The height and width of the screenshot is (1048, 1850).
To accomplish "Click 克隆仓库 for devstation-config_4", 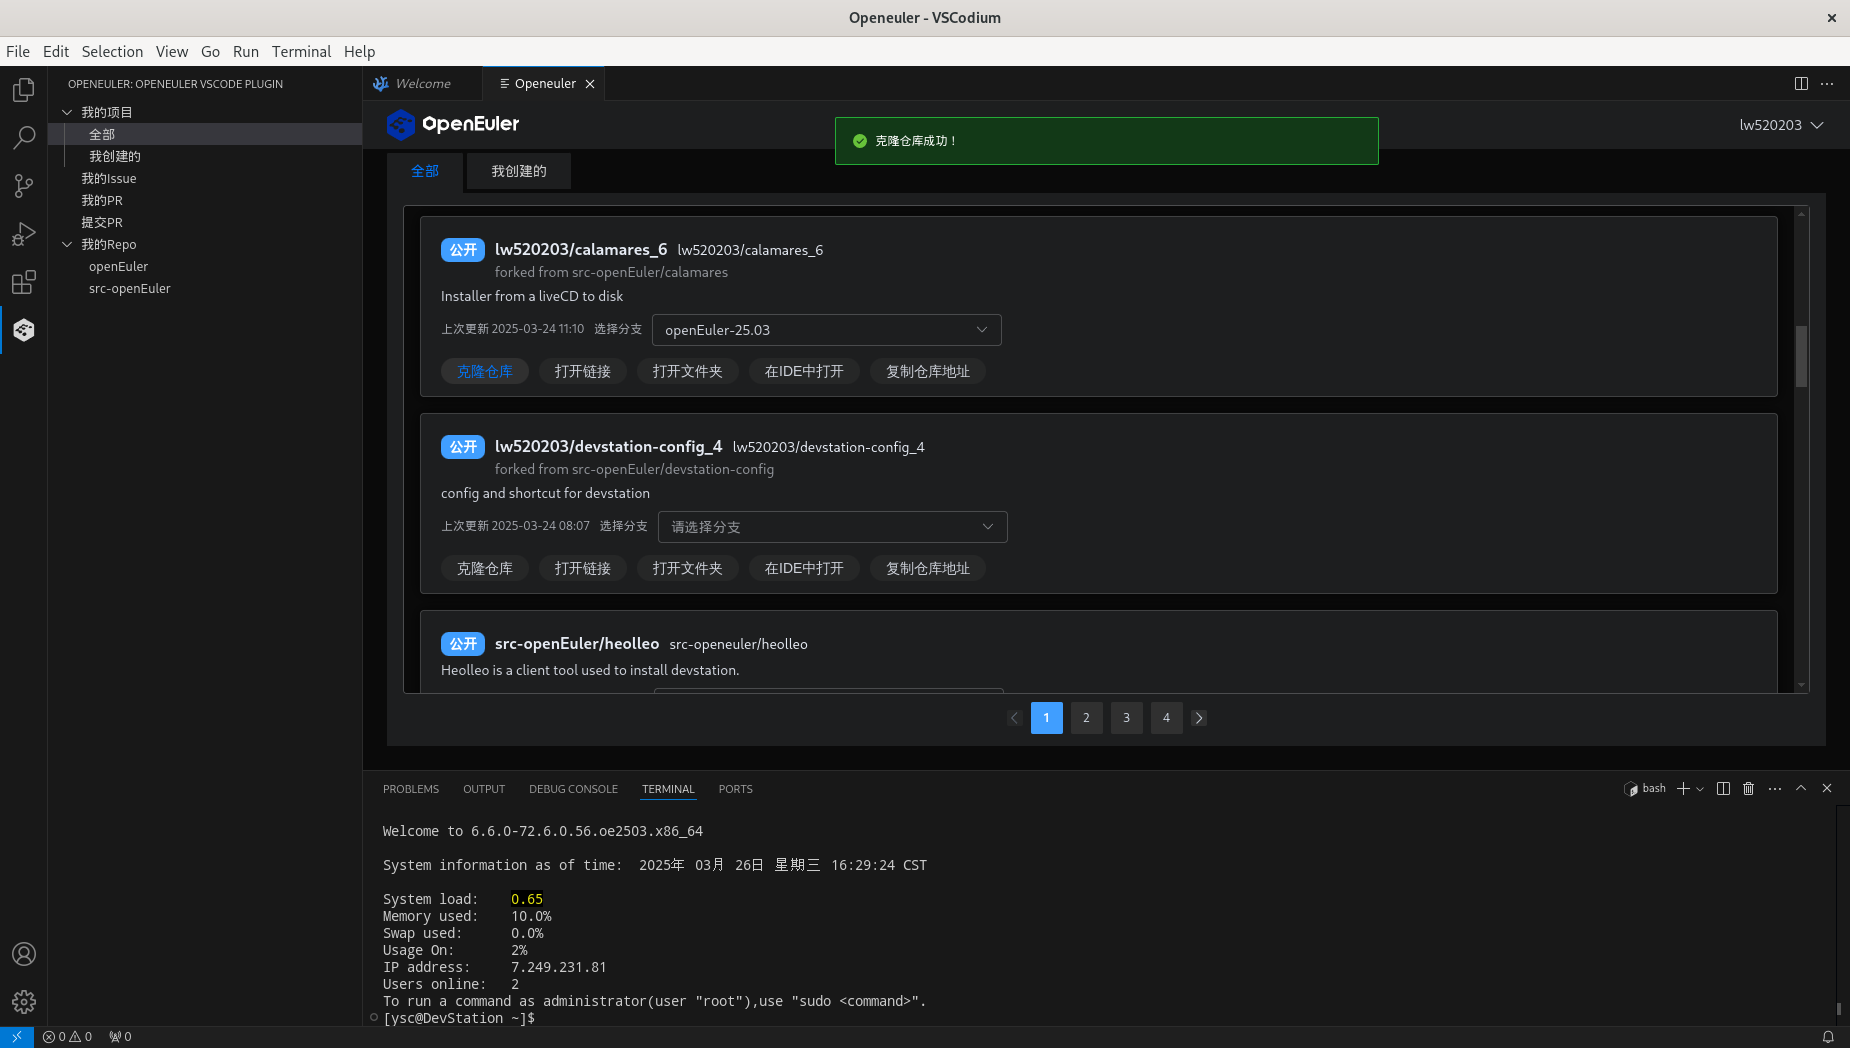I will 484,568.
